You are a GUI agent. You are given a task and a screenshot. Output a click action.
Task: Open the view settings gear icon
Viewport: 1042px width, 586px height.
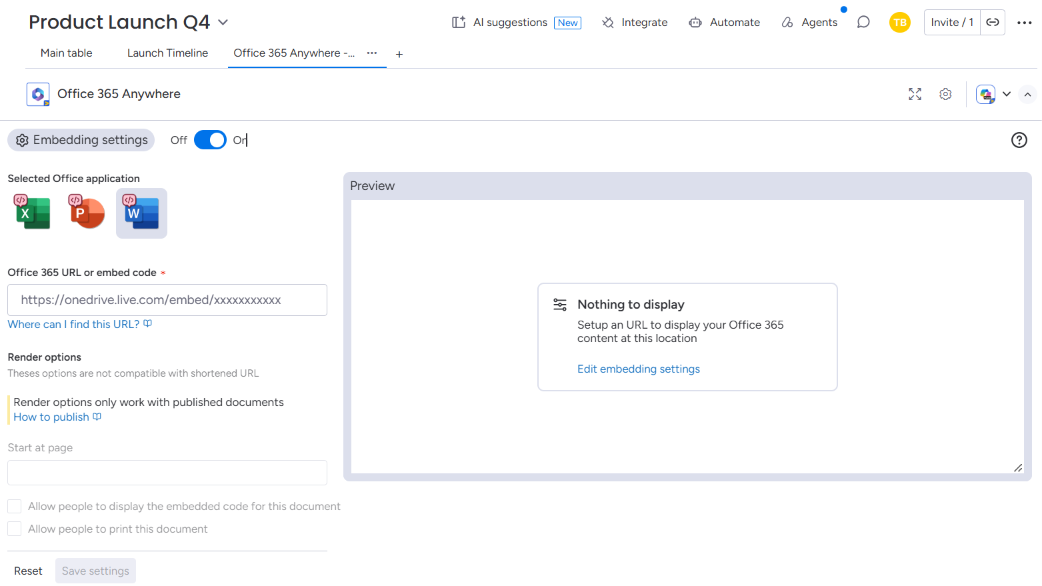pyautogui.click(x=946, y=94)
